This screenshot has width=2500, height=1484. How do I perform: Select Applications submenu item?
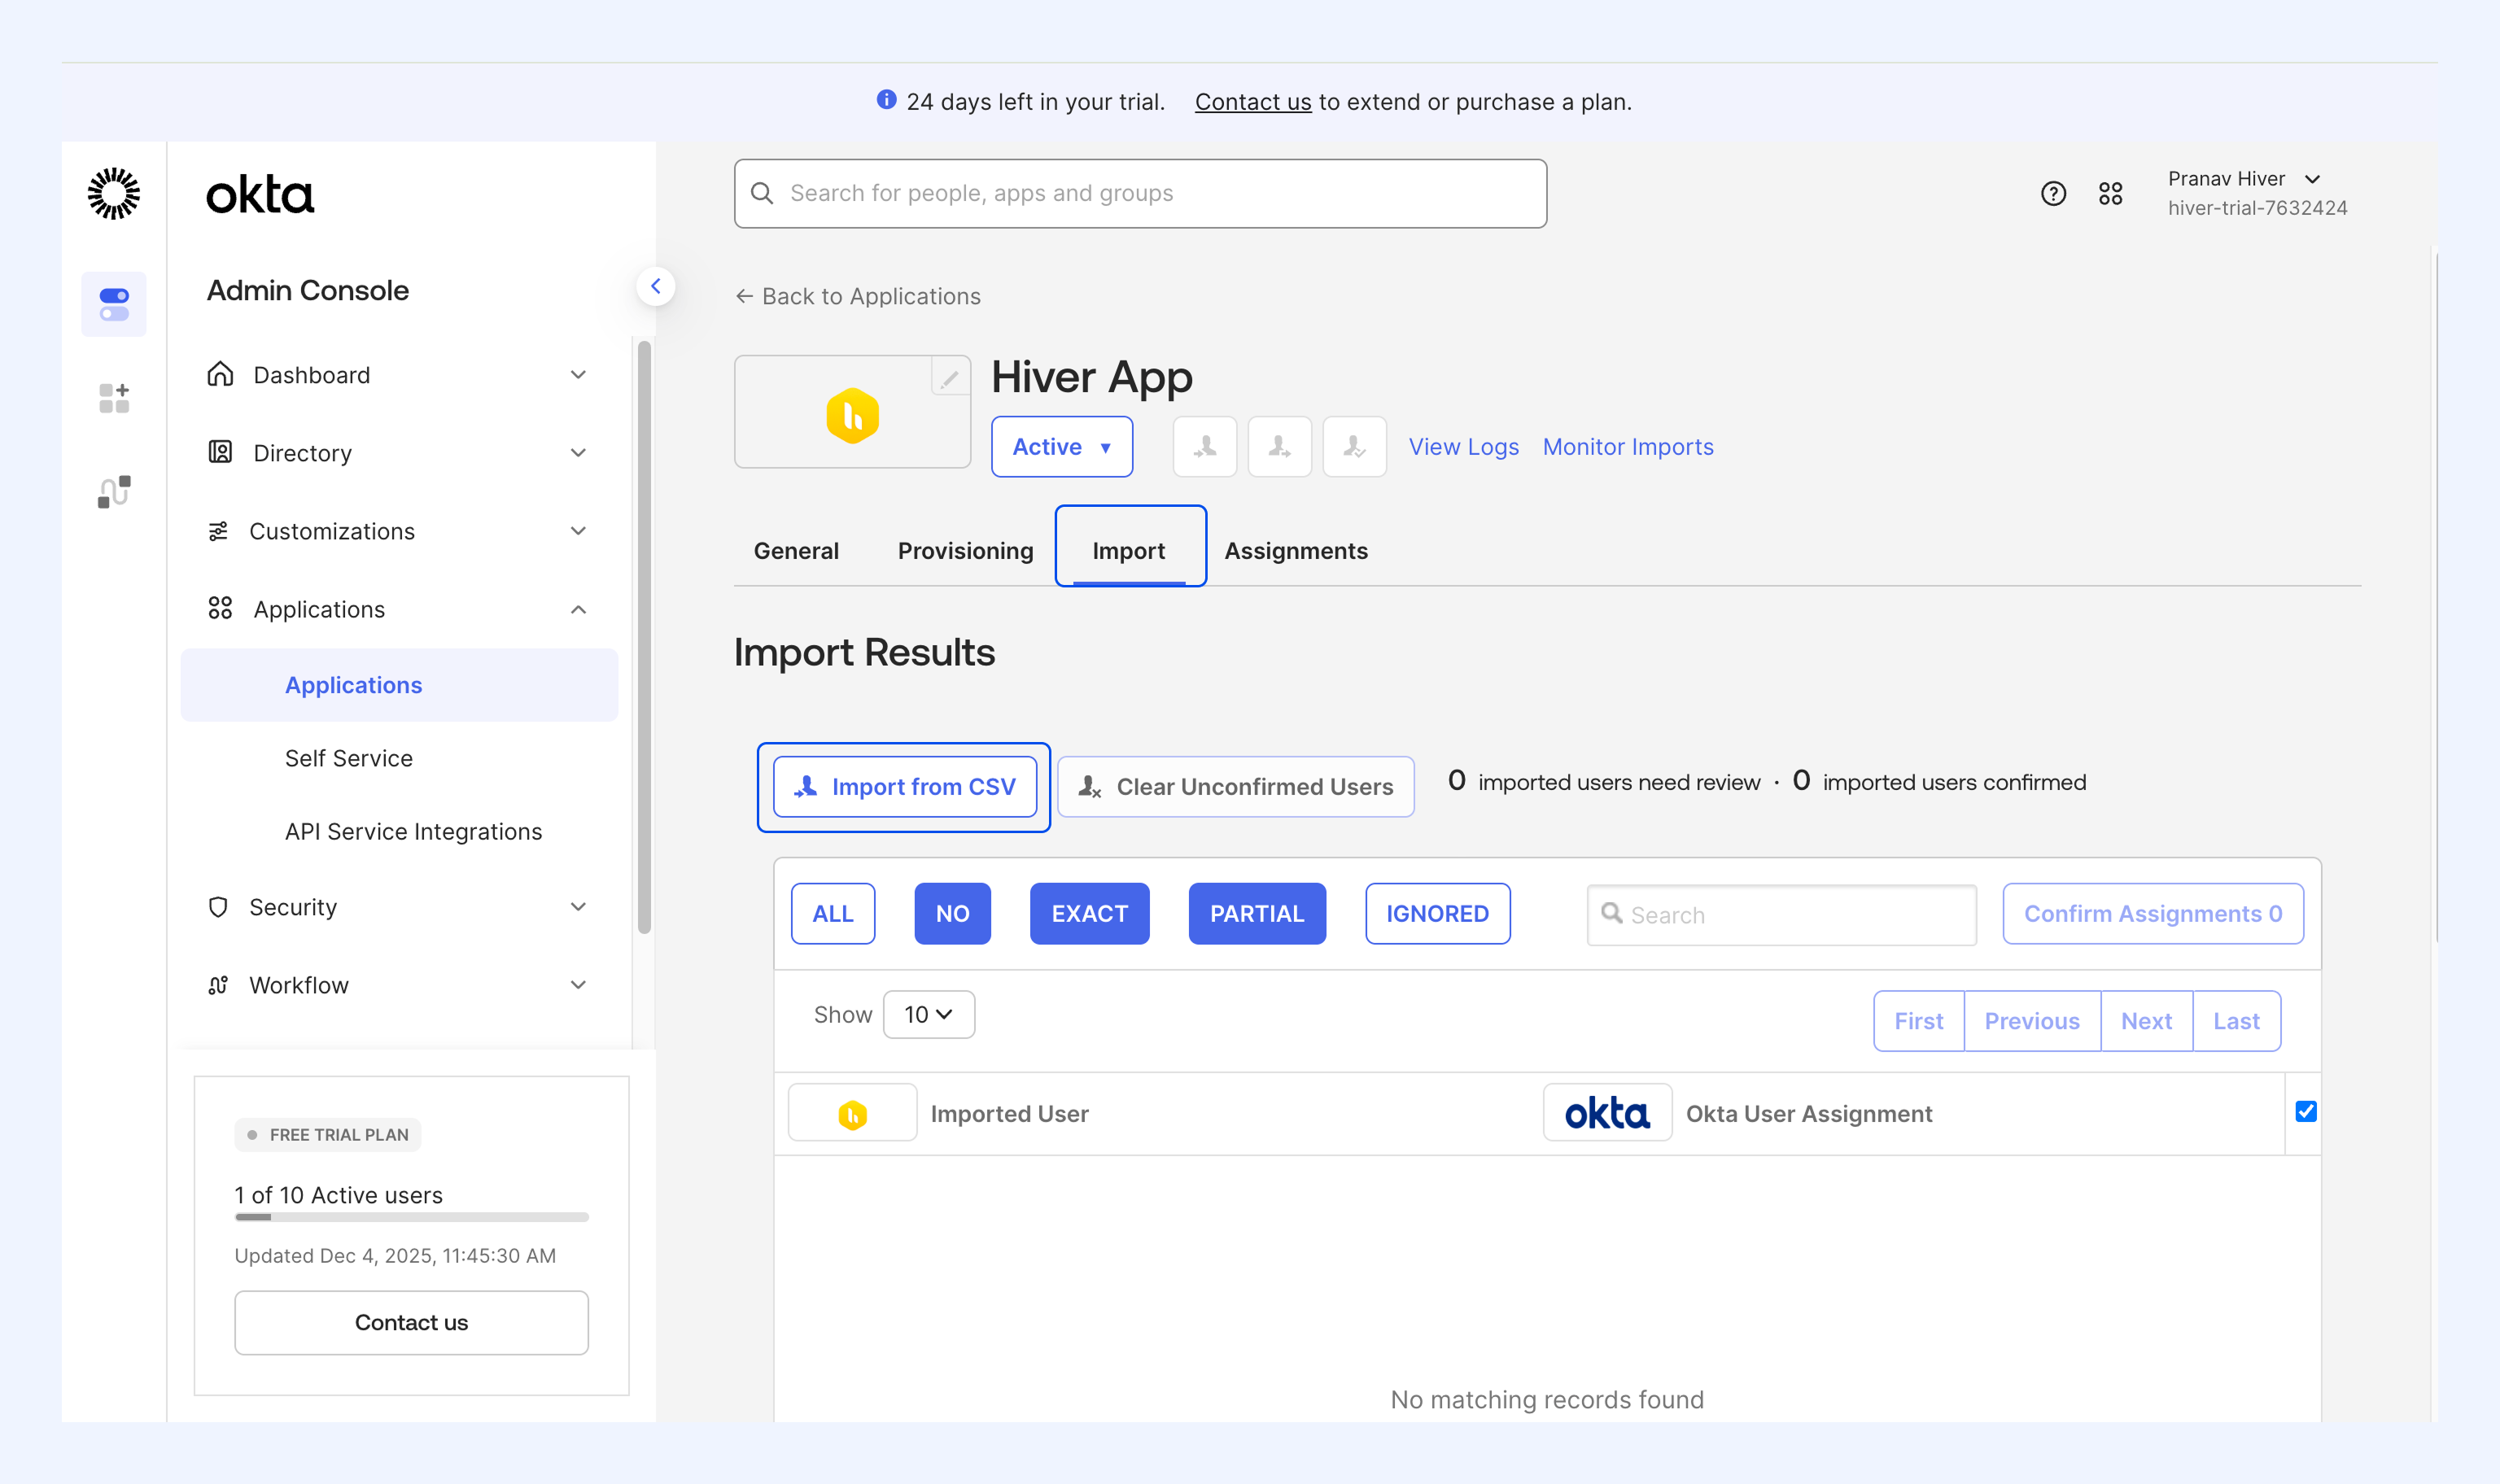[x=399, y=685]
